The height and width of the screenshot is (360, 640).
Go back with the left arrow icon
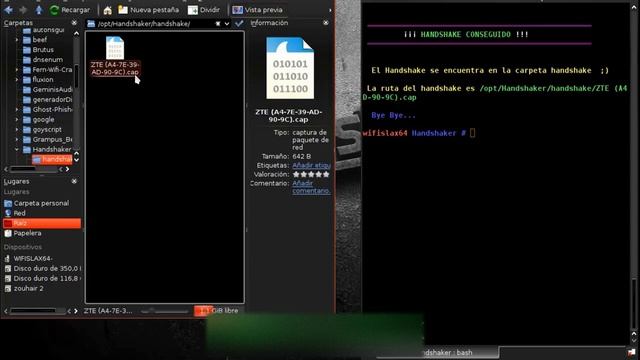click(8, 10)
